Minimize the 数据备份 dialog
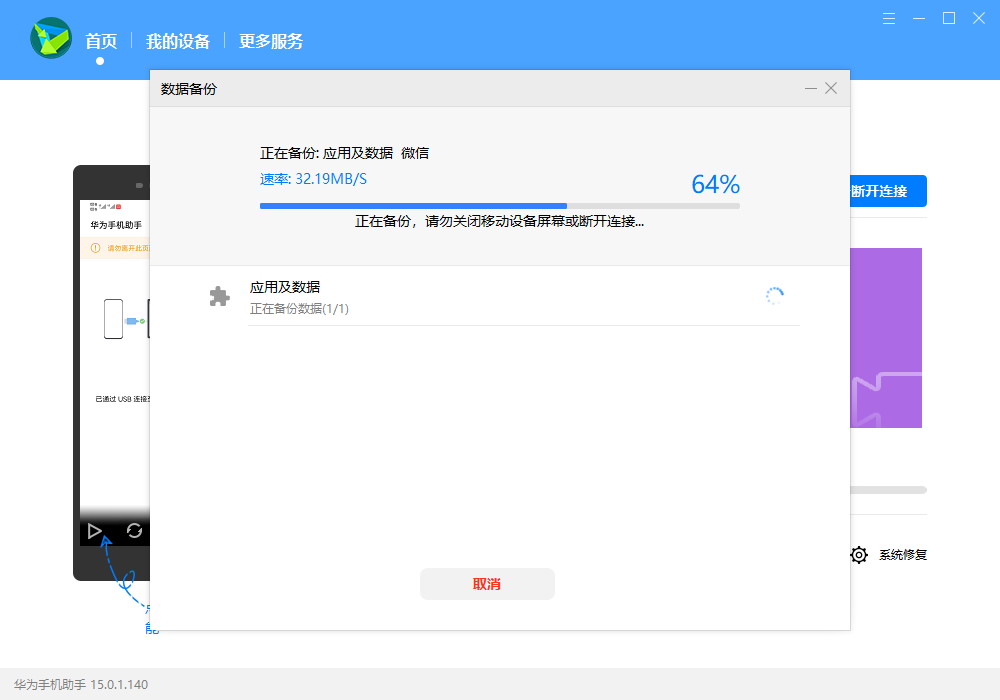The image size is (1000, 700). click(x=811, y=89)
